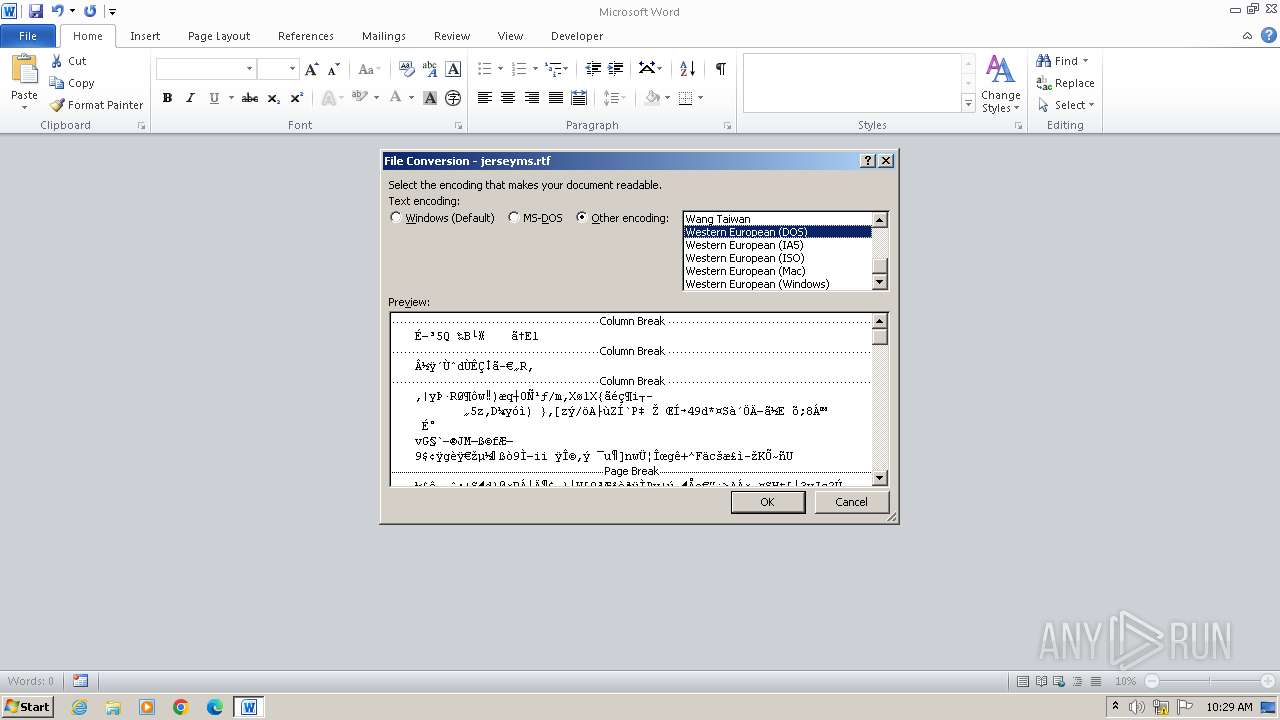The width and height of the screenshot is (1280, 720).
Task: Open the Shading color dropdown
Action: (670, 98)
